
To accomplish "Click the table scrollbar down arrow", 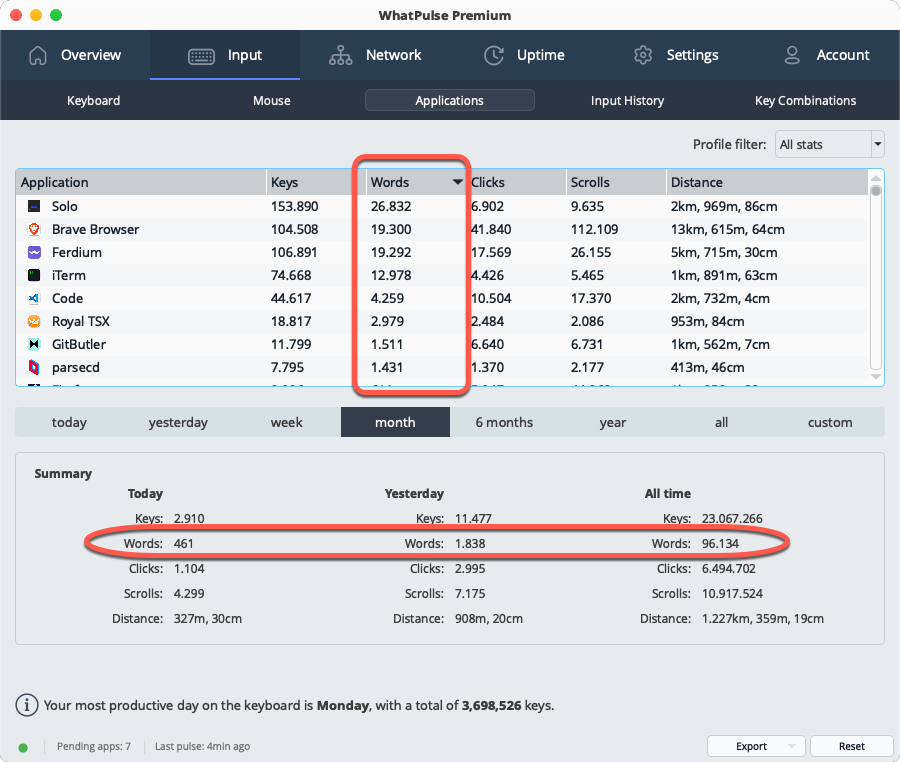I will click(x=875, y=376).
